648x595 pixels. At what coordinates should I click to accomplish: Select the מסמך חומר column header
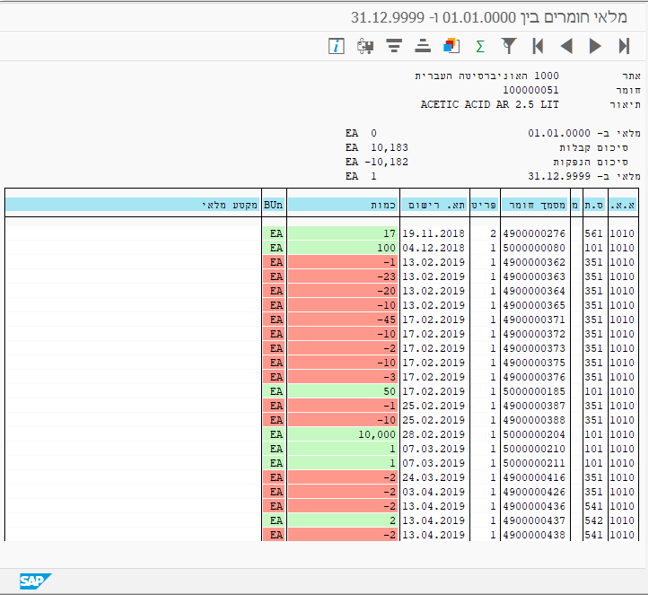535,205
